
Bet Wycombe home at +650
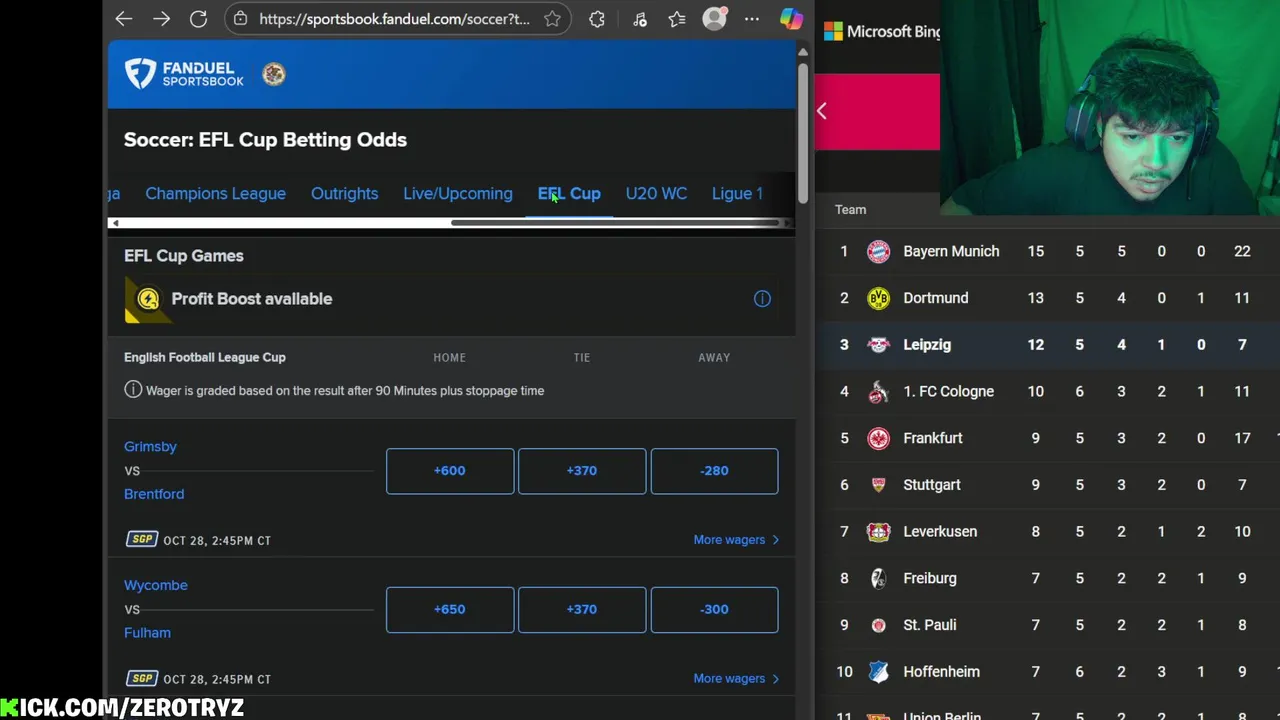(x=450, y=609)
